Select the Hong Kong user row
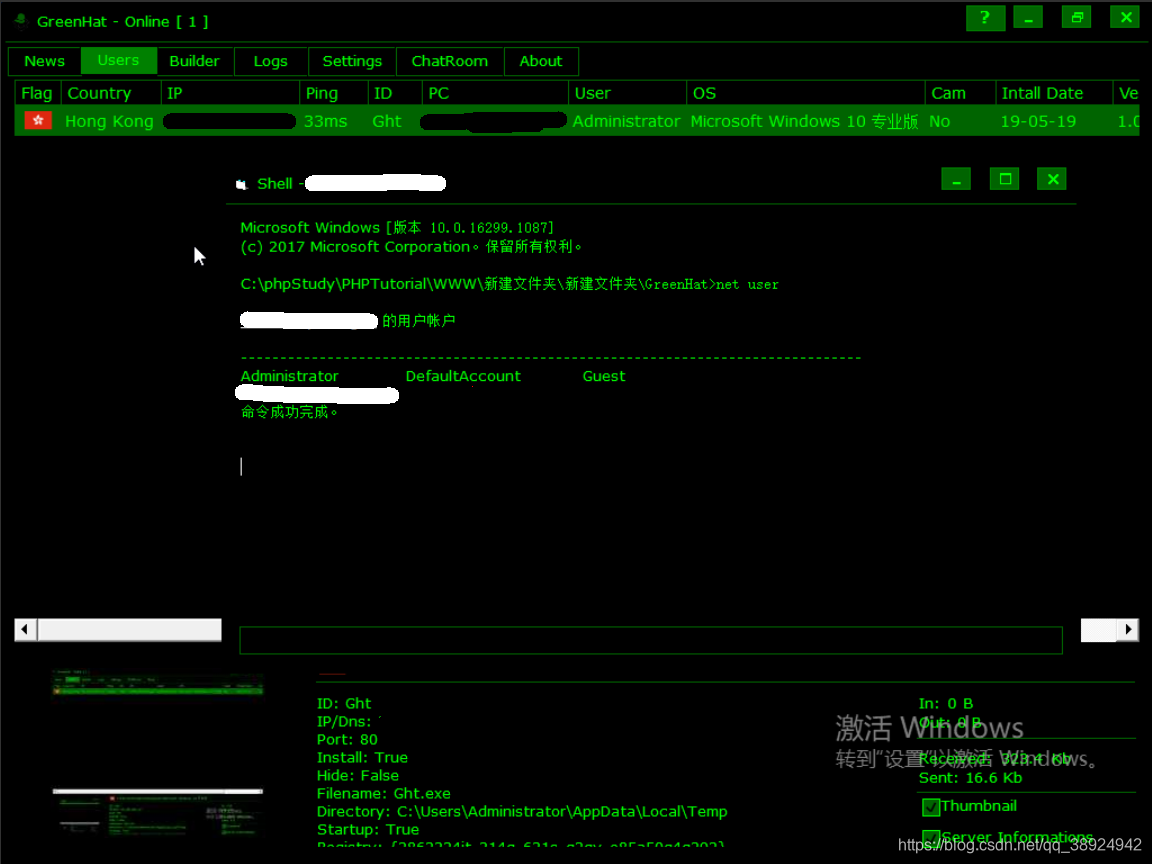The image size is (1152, 864). coord(577,121)
